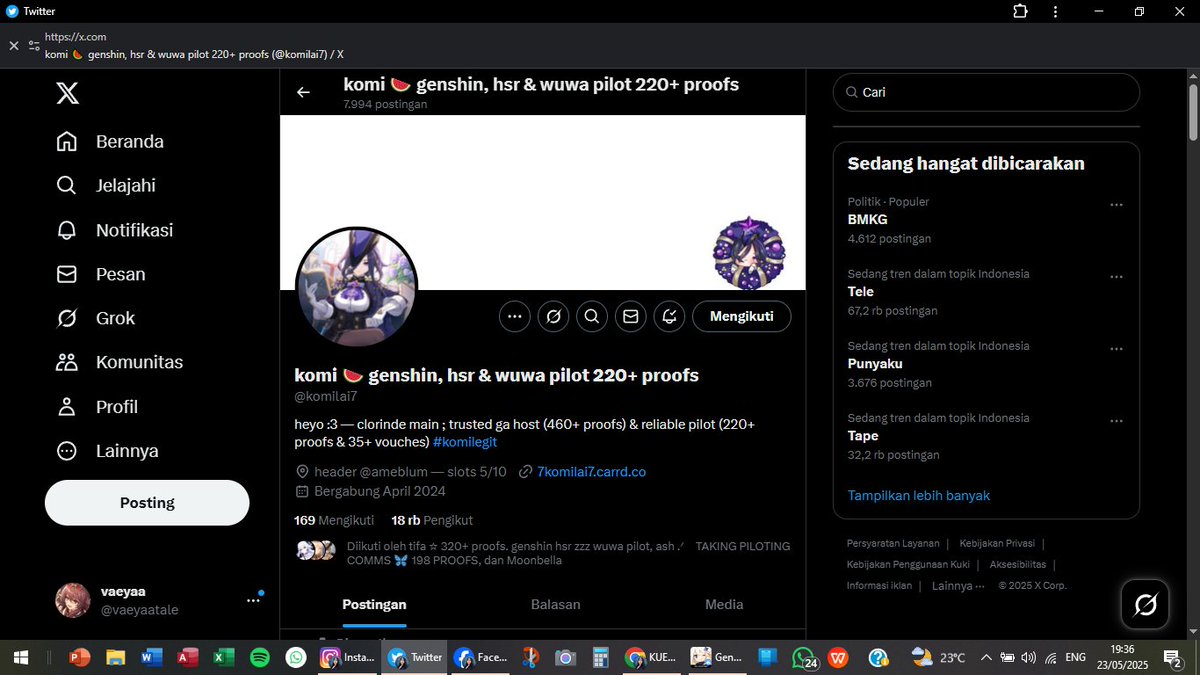This screenshot has width=1200, height=675.
Task: Open profile more options (three dots)
Action: tap(514, 317)
